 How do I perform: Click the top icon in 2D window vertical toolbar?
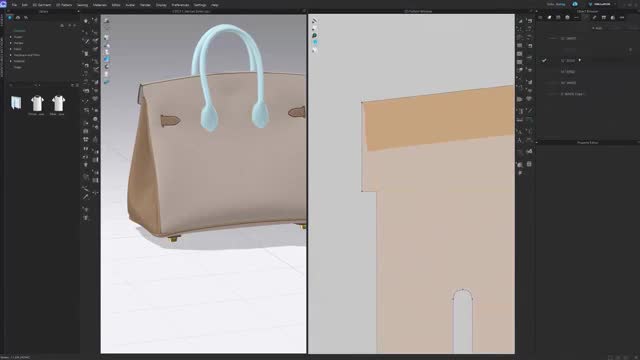[315, 21]
